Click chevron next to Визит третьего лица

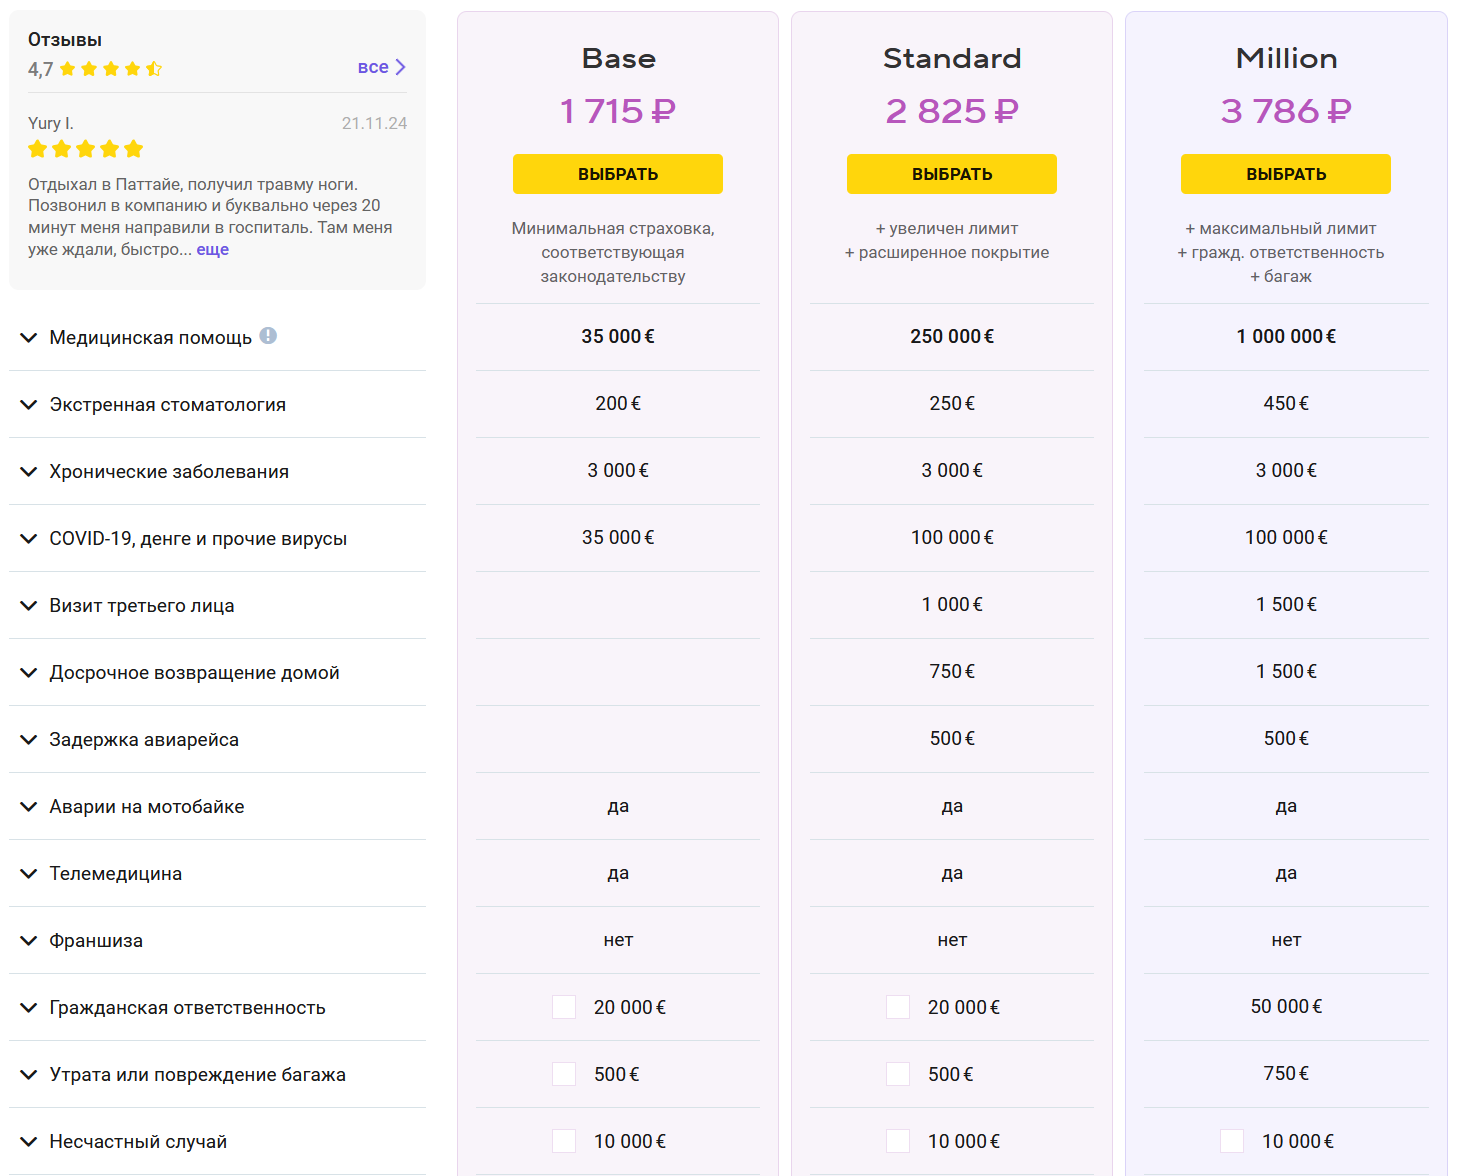pos(29,606)
